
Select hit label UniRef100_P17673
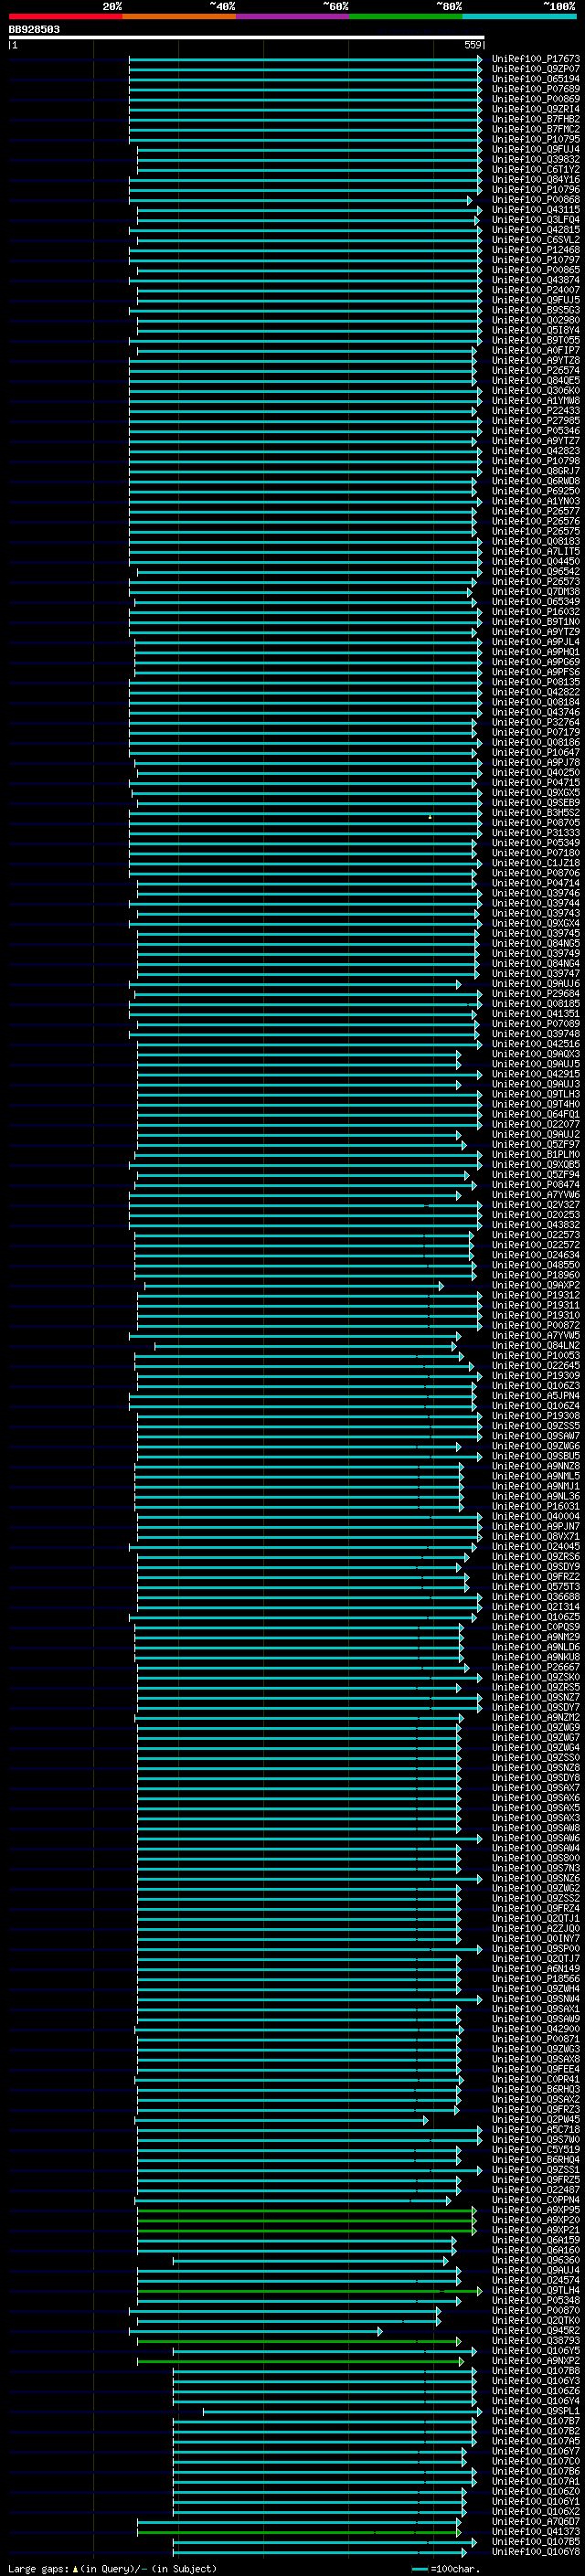click(536, 59)
